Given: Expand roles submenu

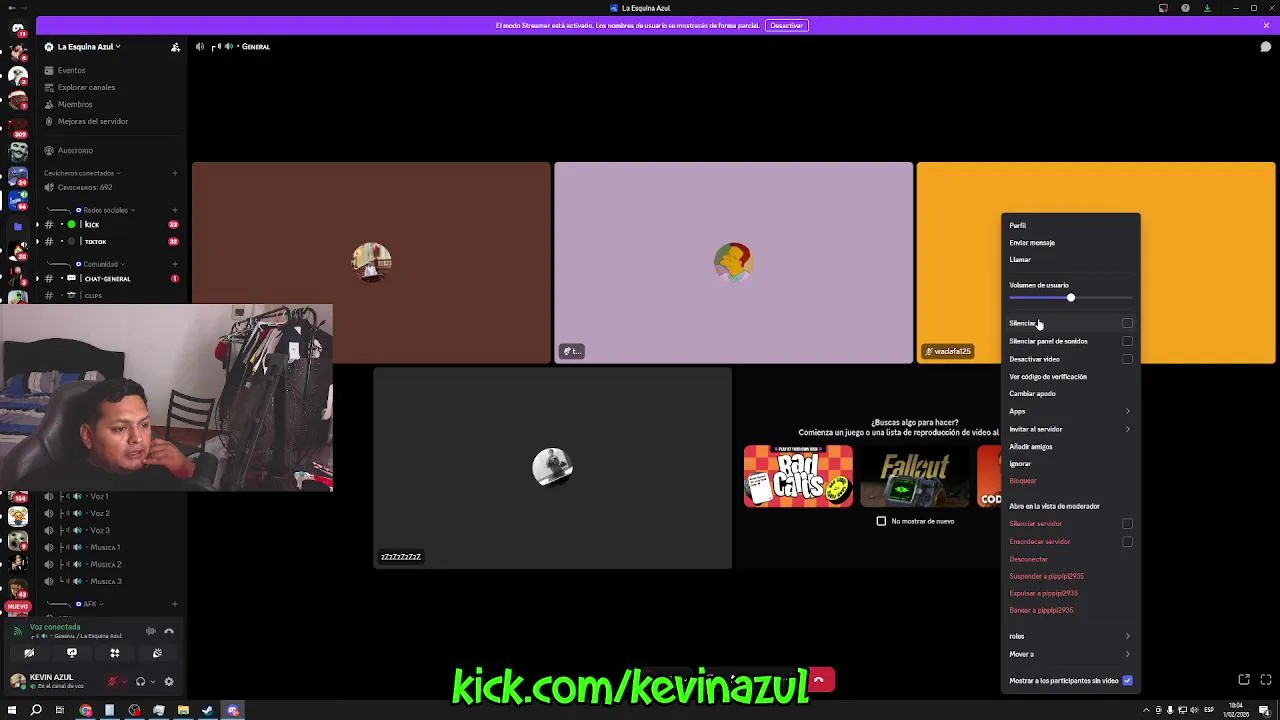Looking at the screenshot, I should (x=1071, y=636).
